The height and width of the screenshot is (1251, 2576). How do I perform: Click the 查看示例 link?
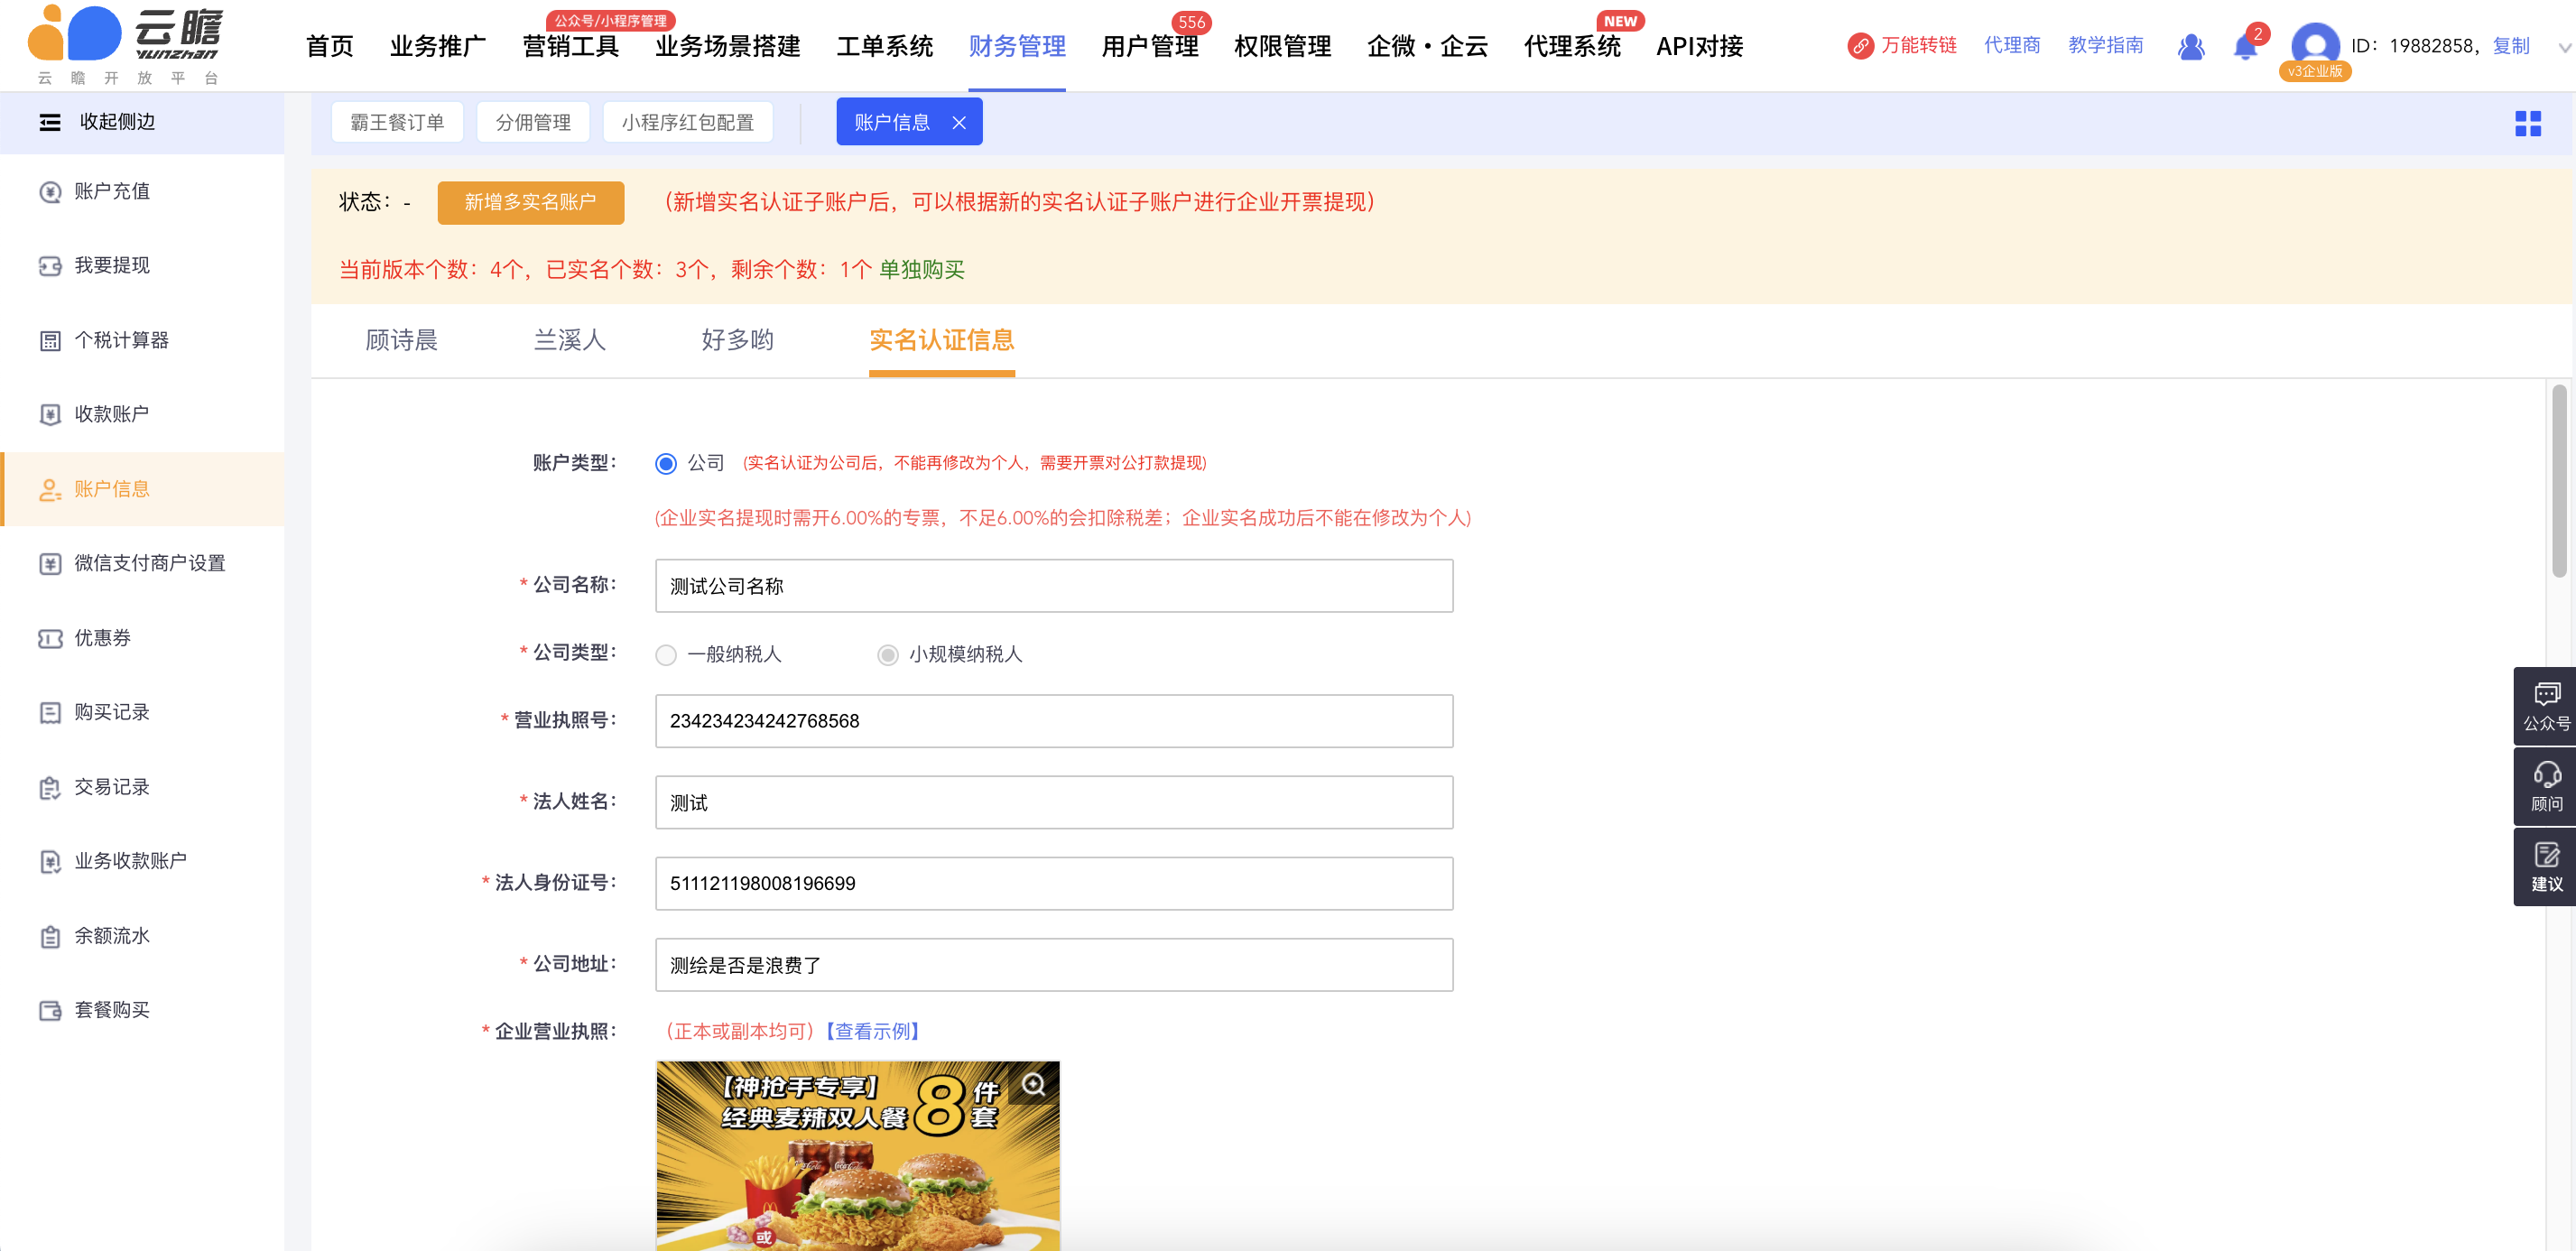872,1031
